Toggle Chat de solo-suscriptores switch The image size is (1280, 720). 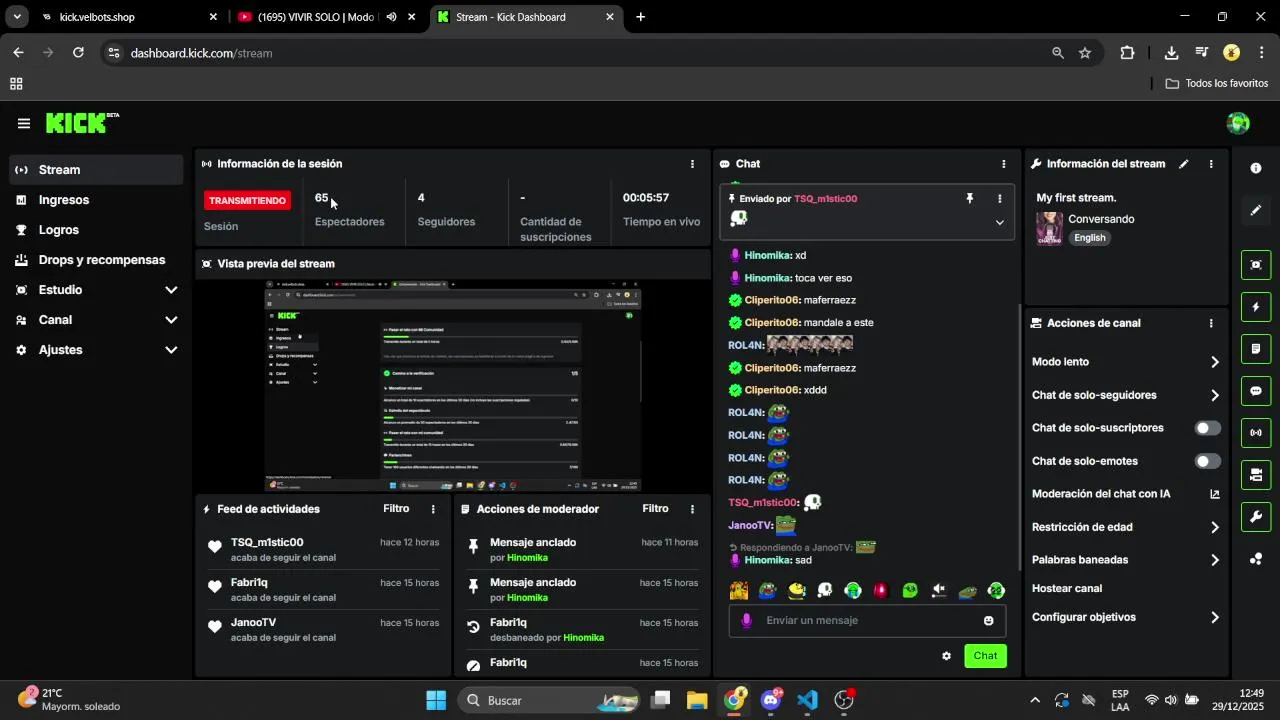click(x=1208, y=428)
